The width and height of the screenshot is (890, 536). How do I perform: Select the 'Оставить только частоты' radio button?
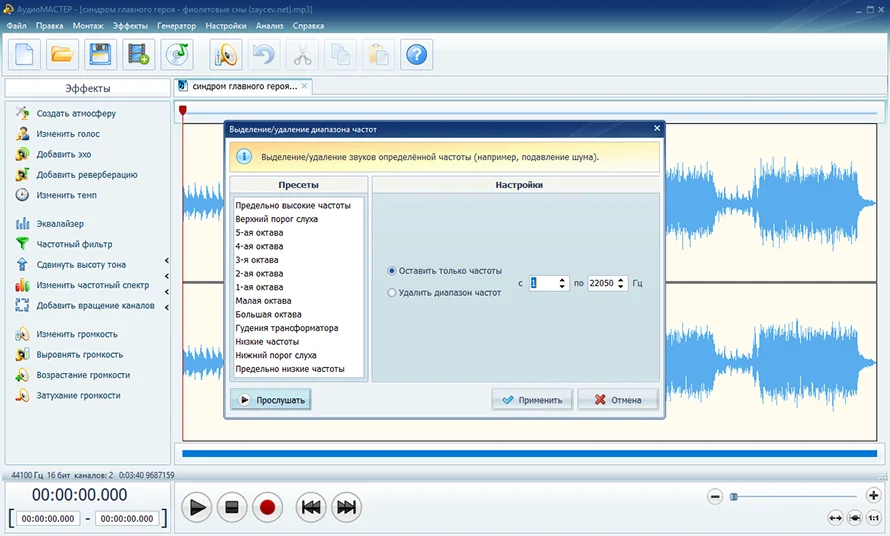point(392,271)
